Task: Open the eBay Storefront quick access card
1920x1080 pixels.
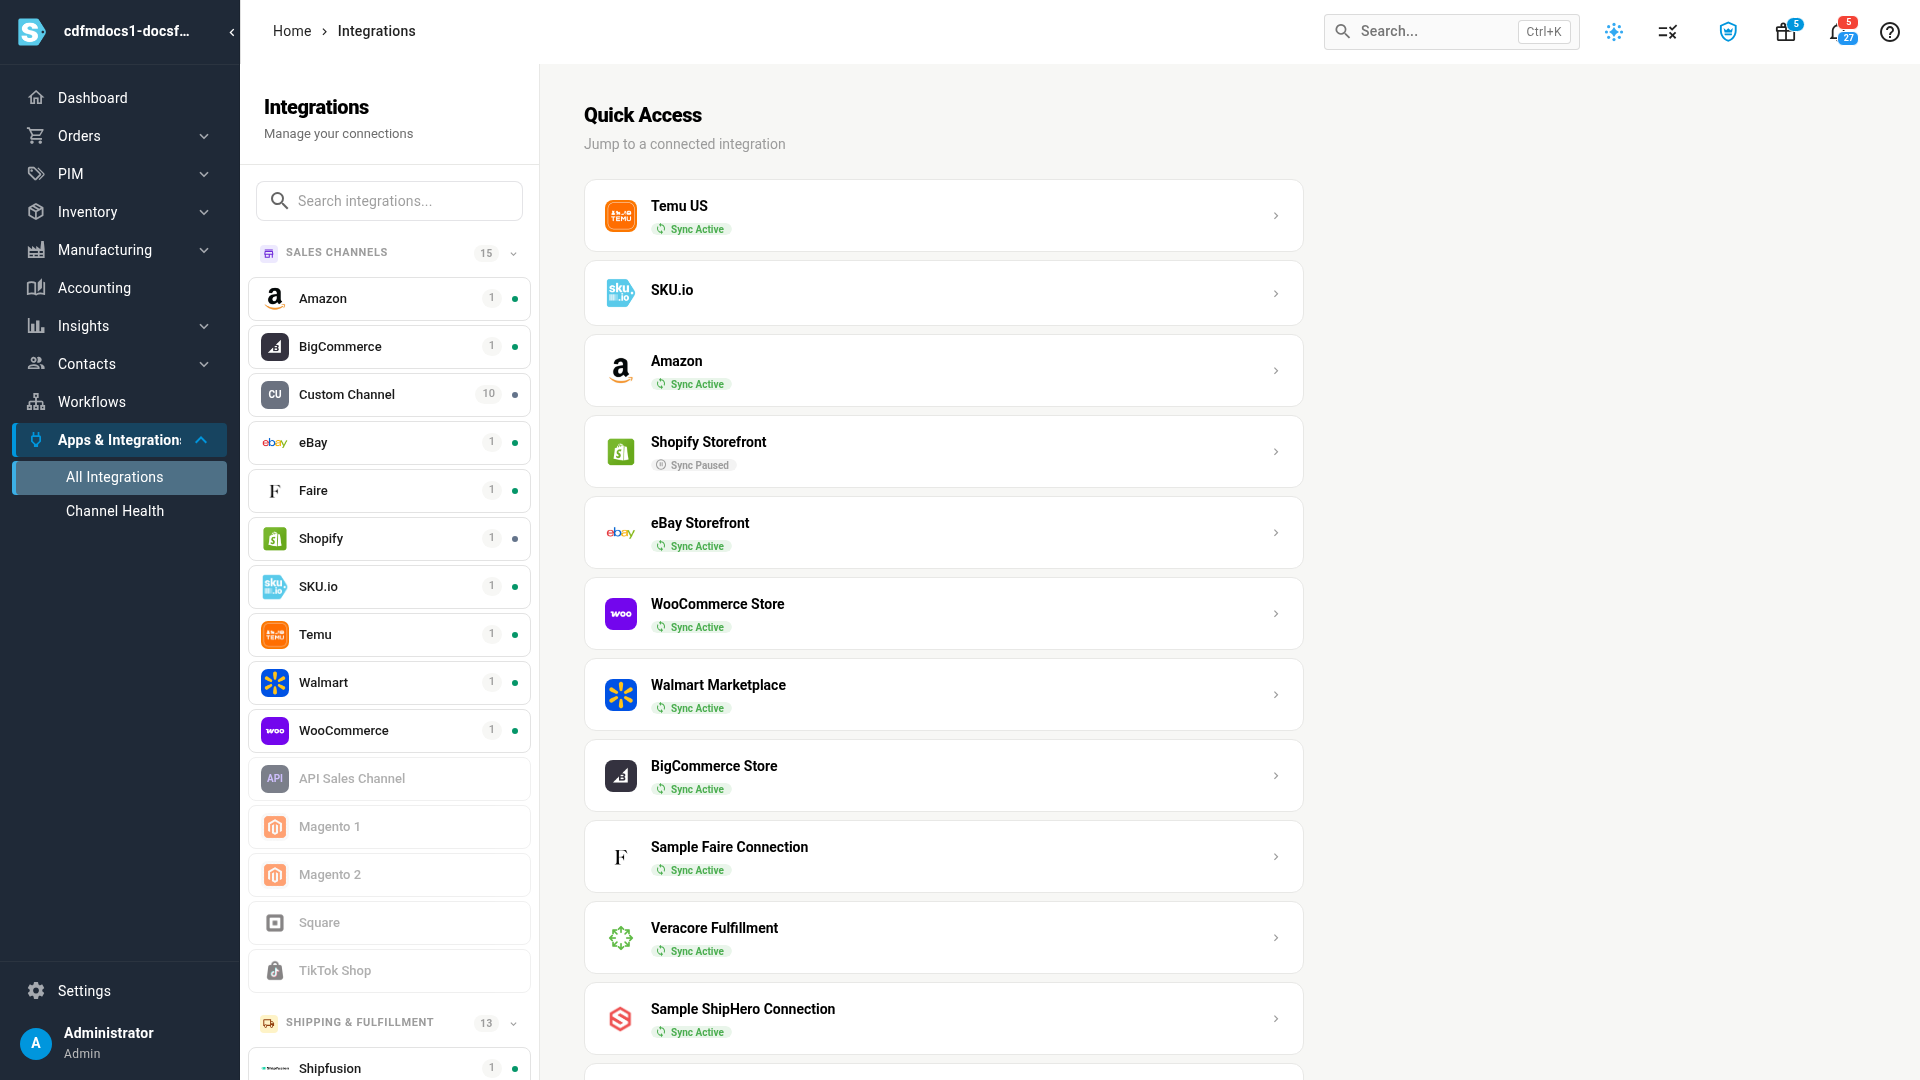Action: 943,533
